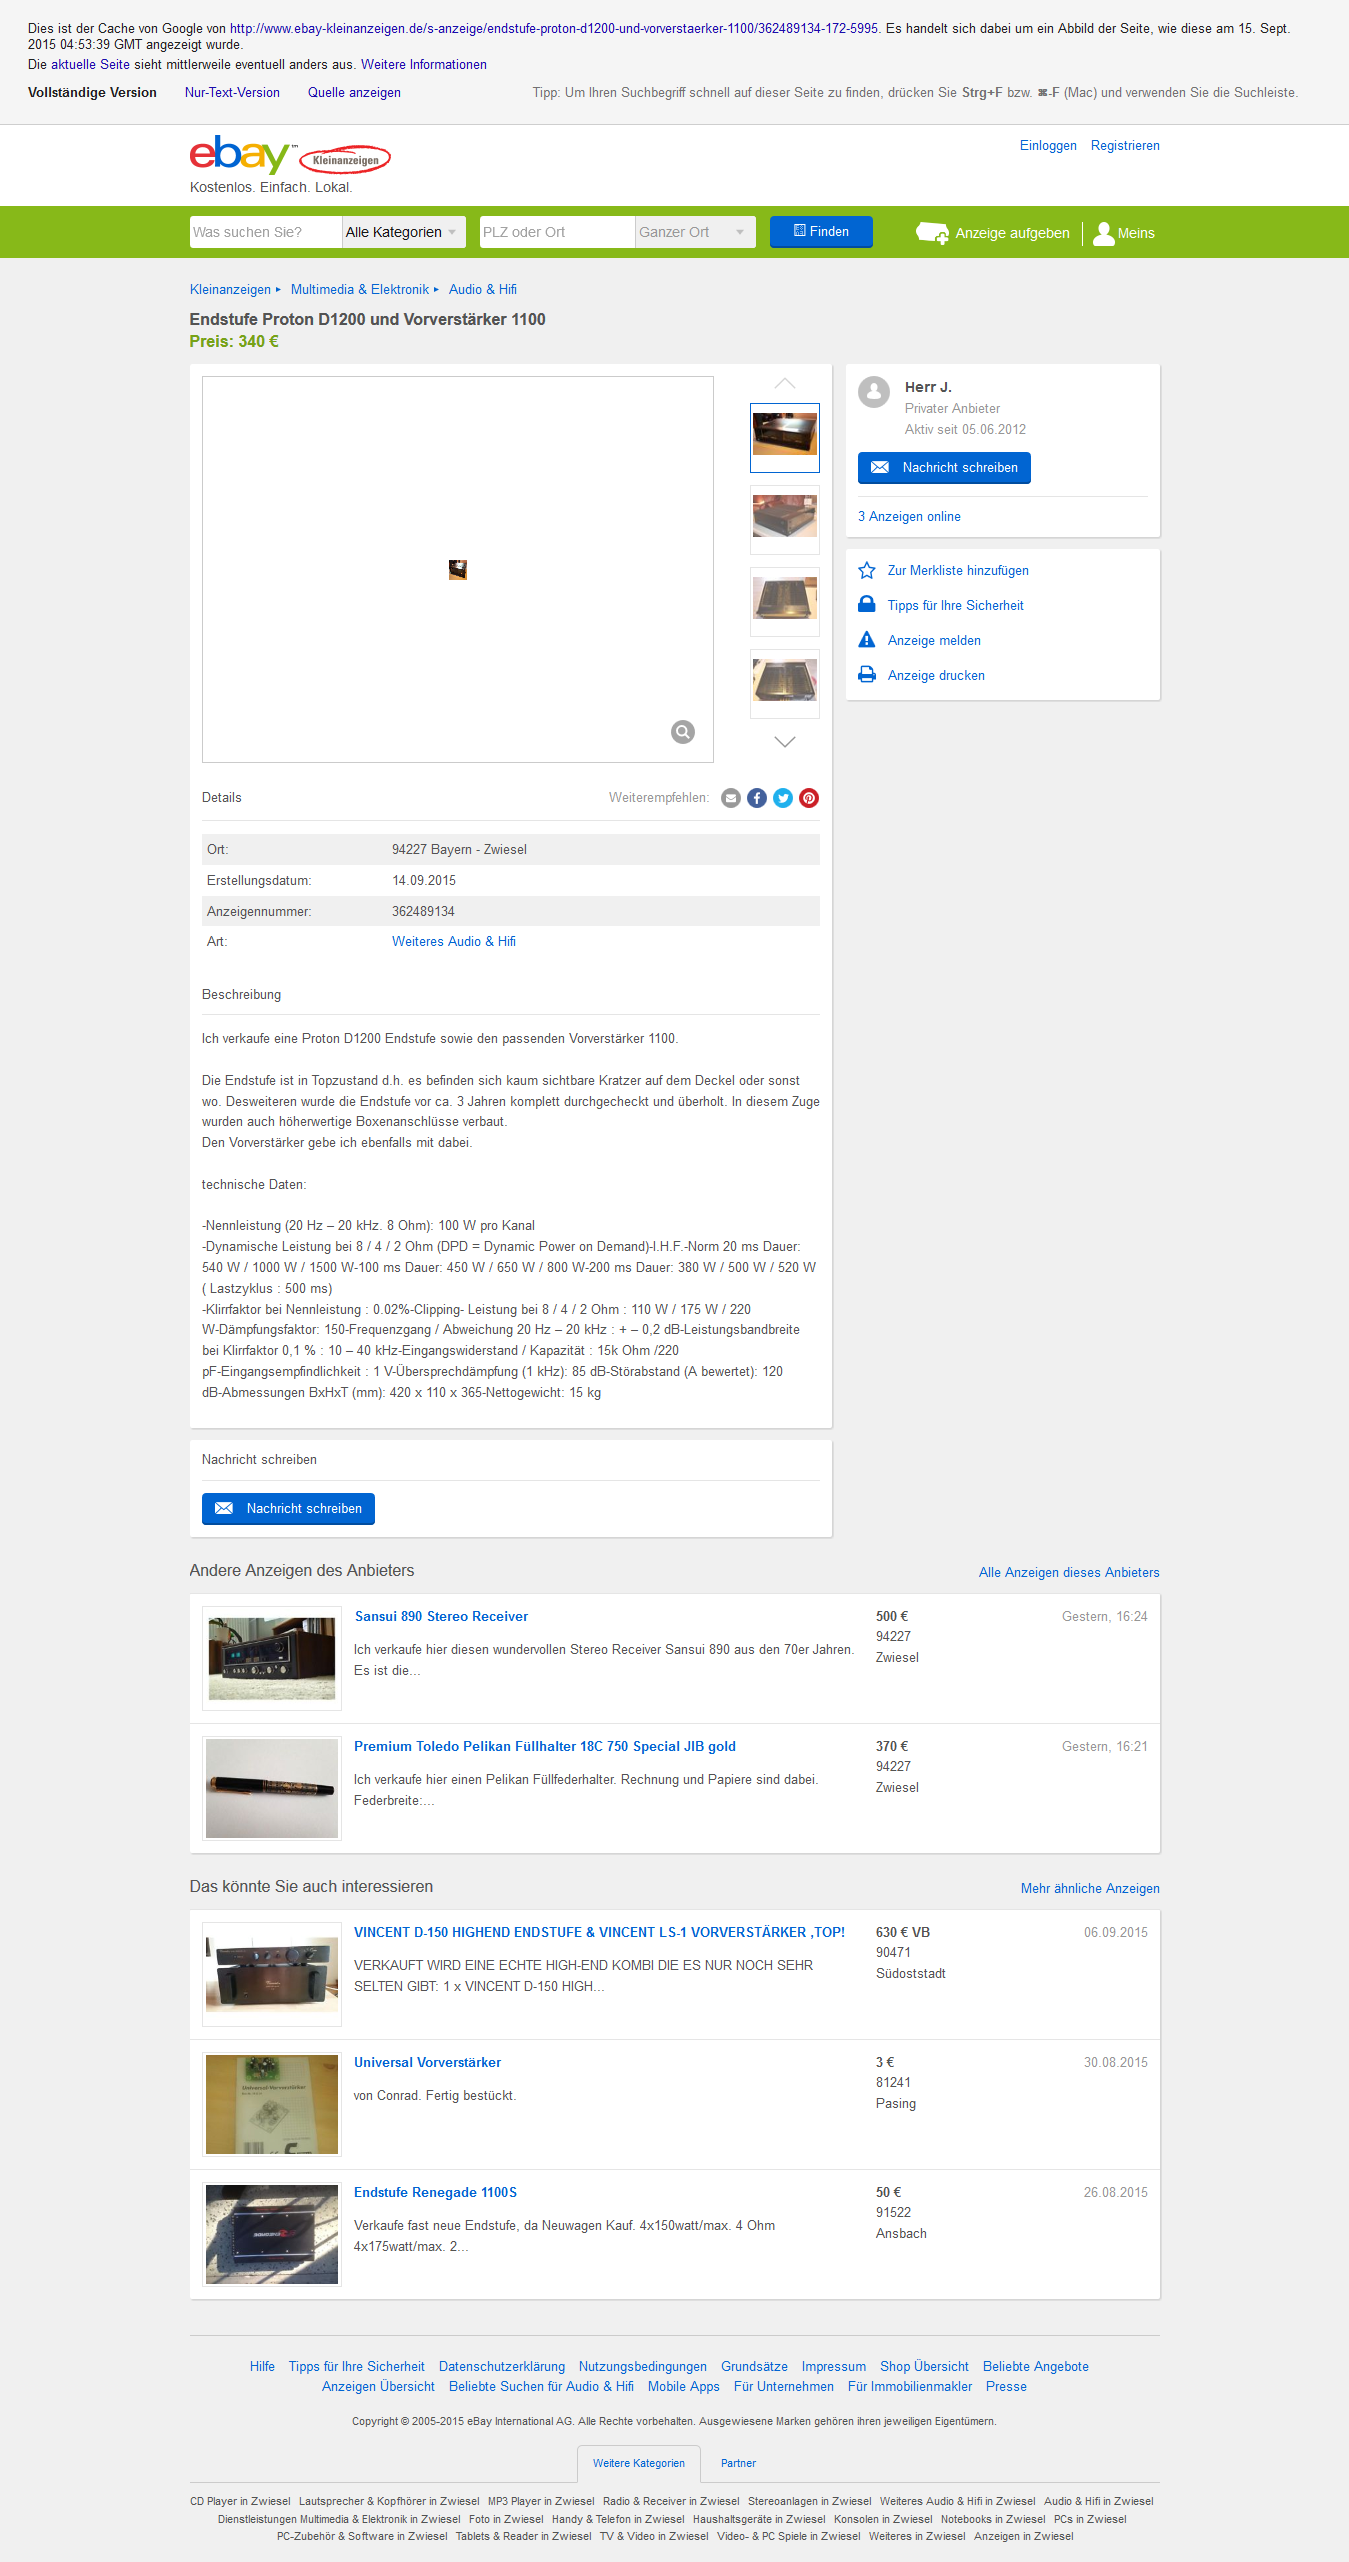This screenshot has height=2562, width=1349.
Task: Go to Kleinanzeigen breadcrumb
Action: (x=230, y=290)
